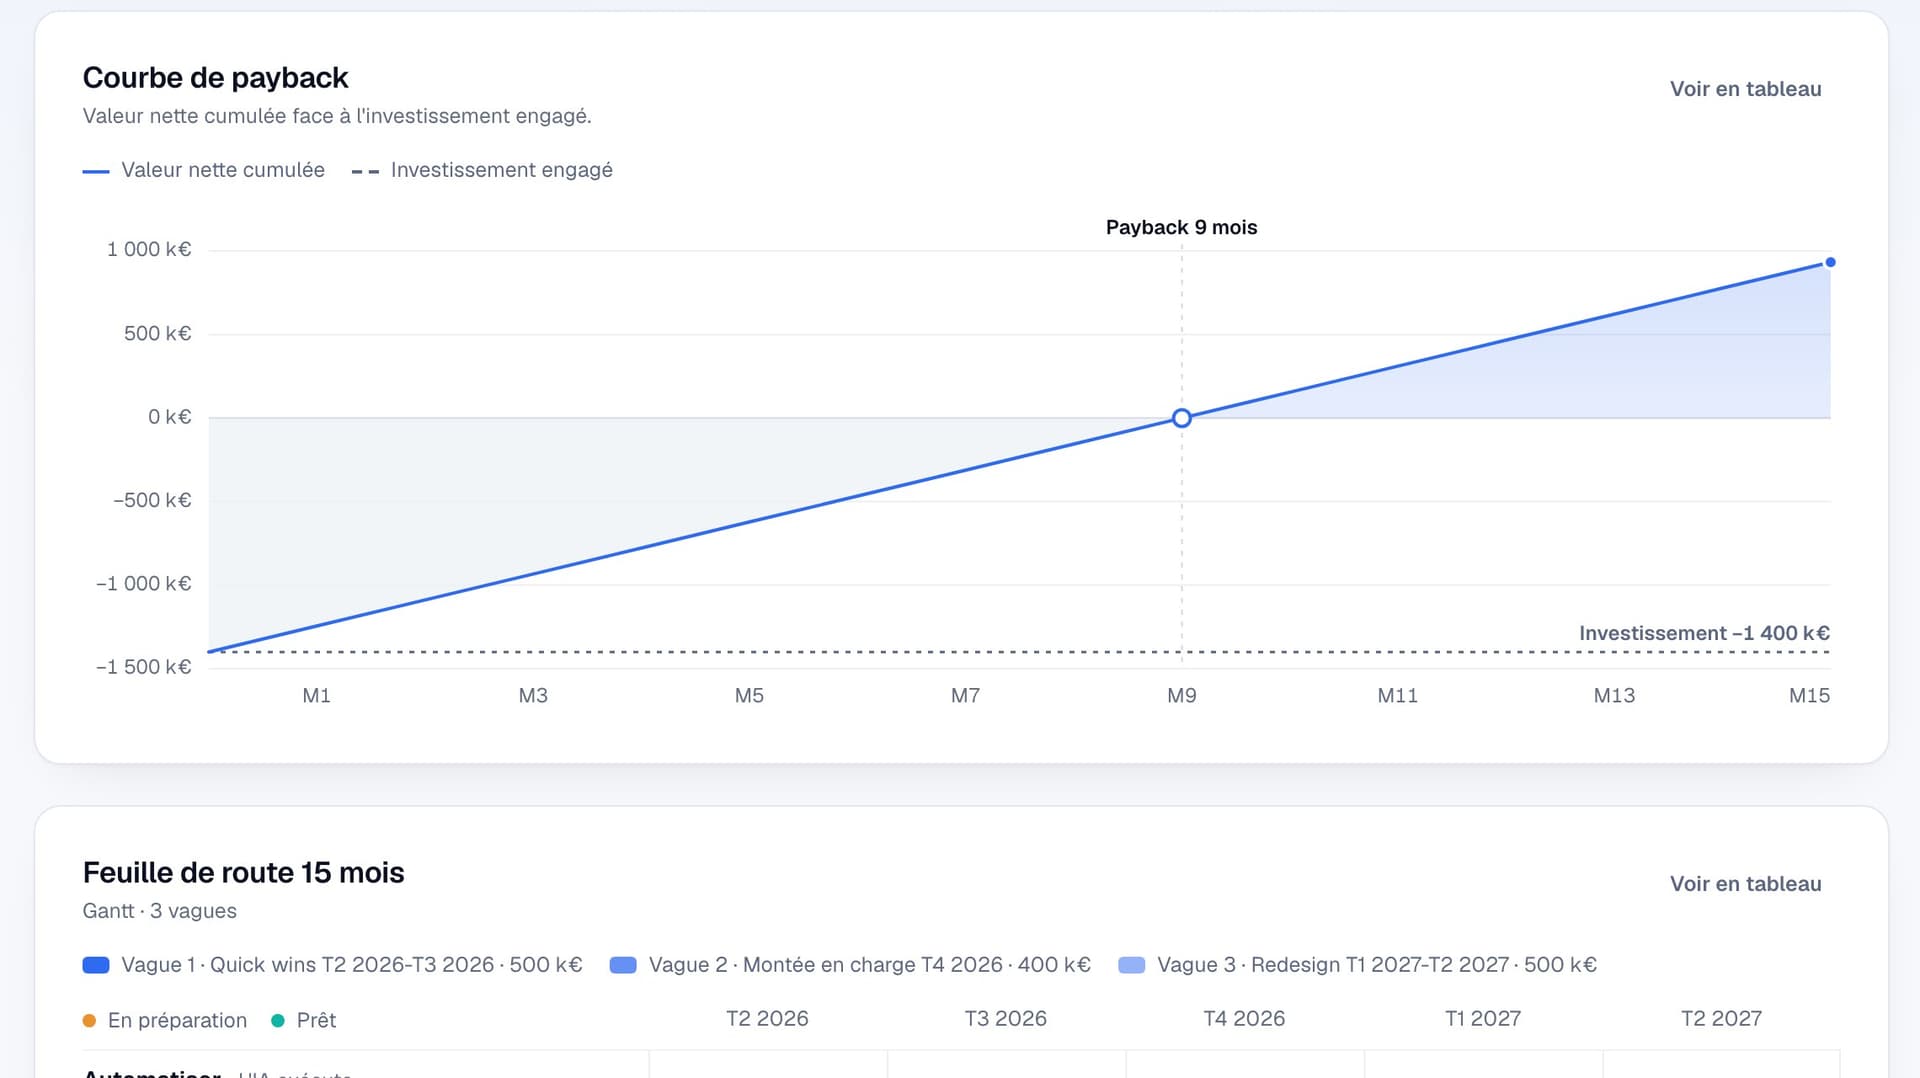Click the green 'Prêt' status dot
Viewport: 1920px width, 1078px height.
[278, 1021]
